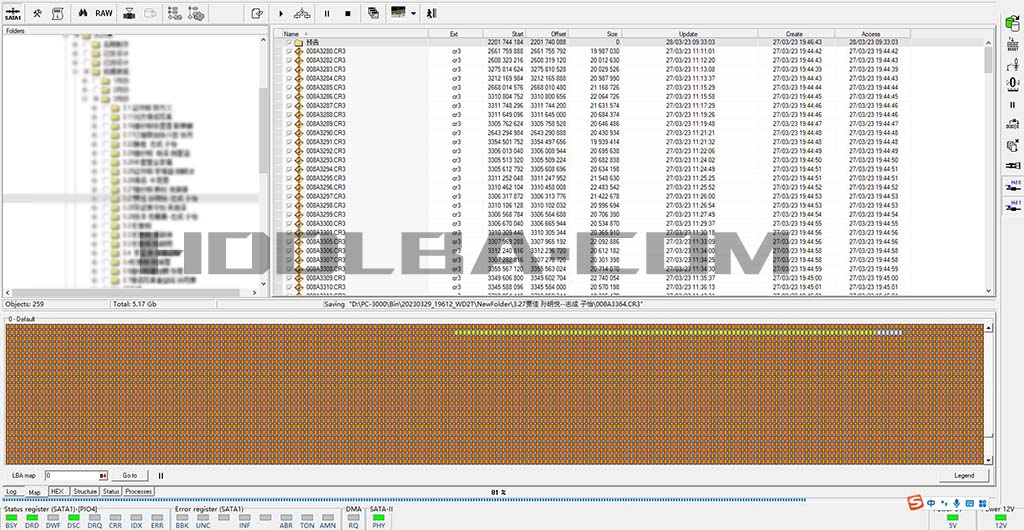Pause the task in top toolbar
The image size is (1024, 530).
327,13
